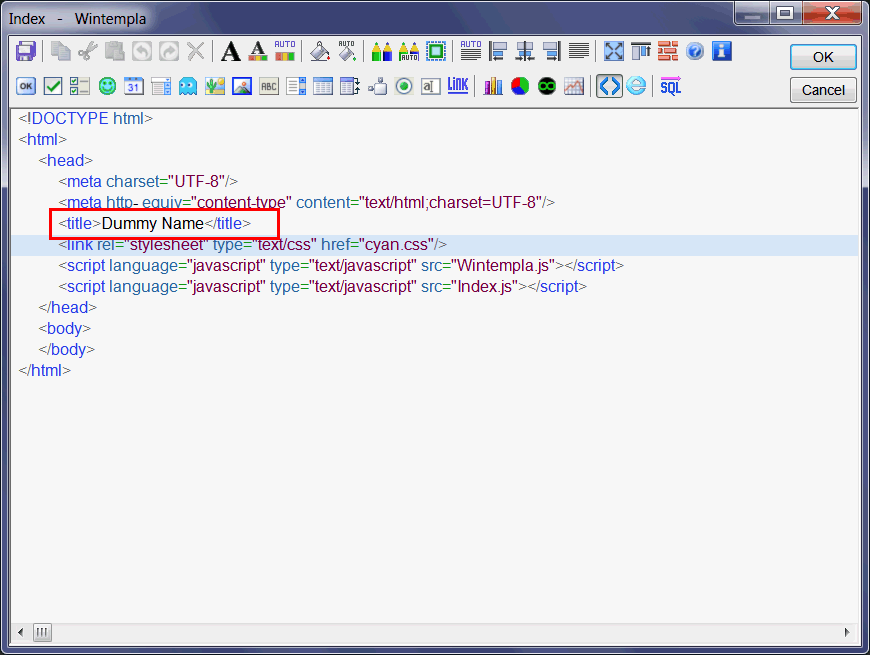The image size is (870, 655).
Task: Apply AUTO text alignment icon
Action: coord(471,52)
